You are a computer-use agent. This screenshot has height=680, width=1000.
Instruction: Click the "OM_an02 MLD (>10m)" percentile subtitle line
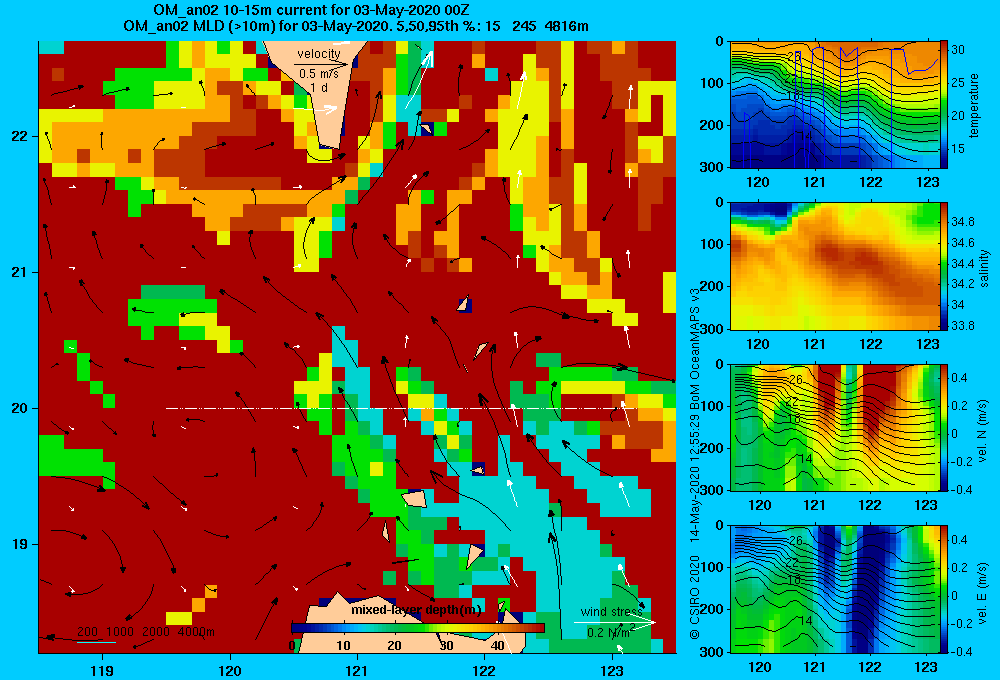(356, 26)
